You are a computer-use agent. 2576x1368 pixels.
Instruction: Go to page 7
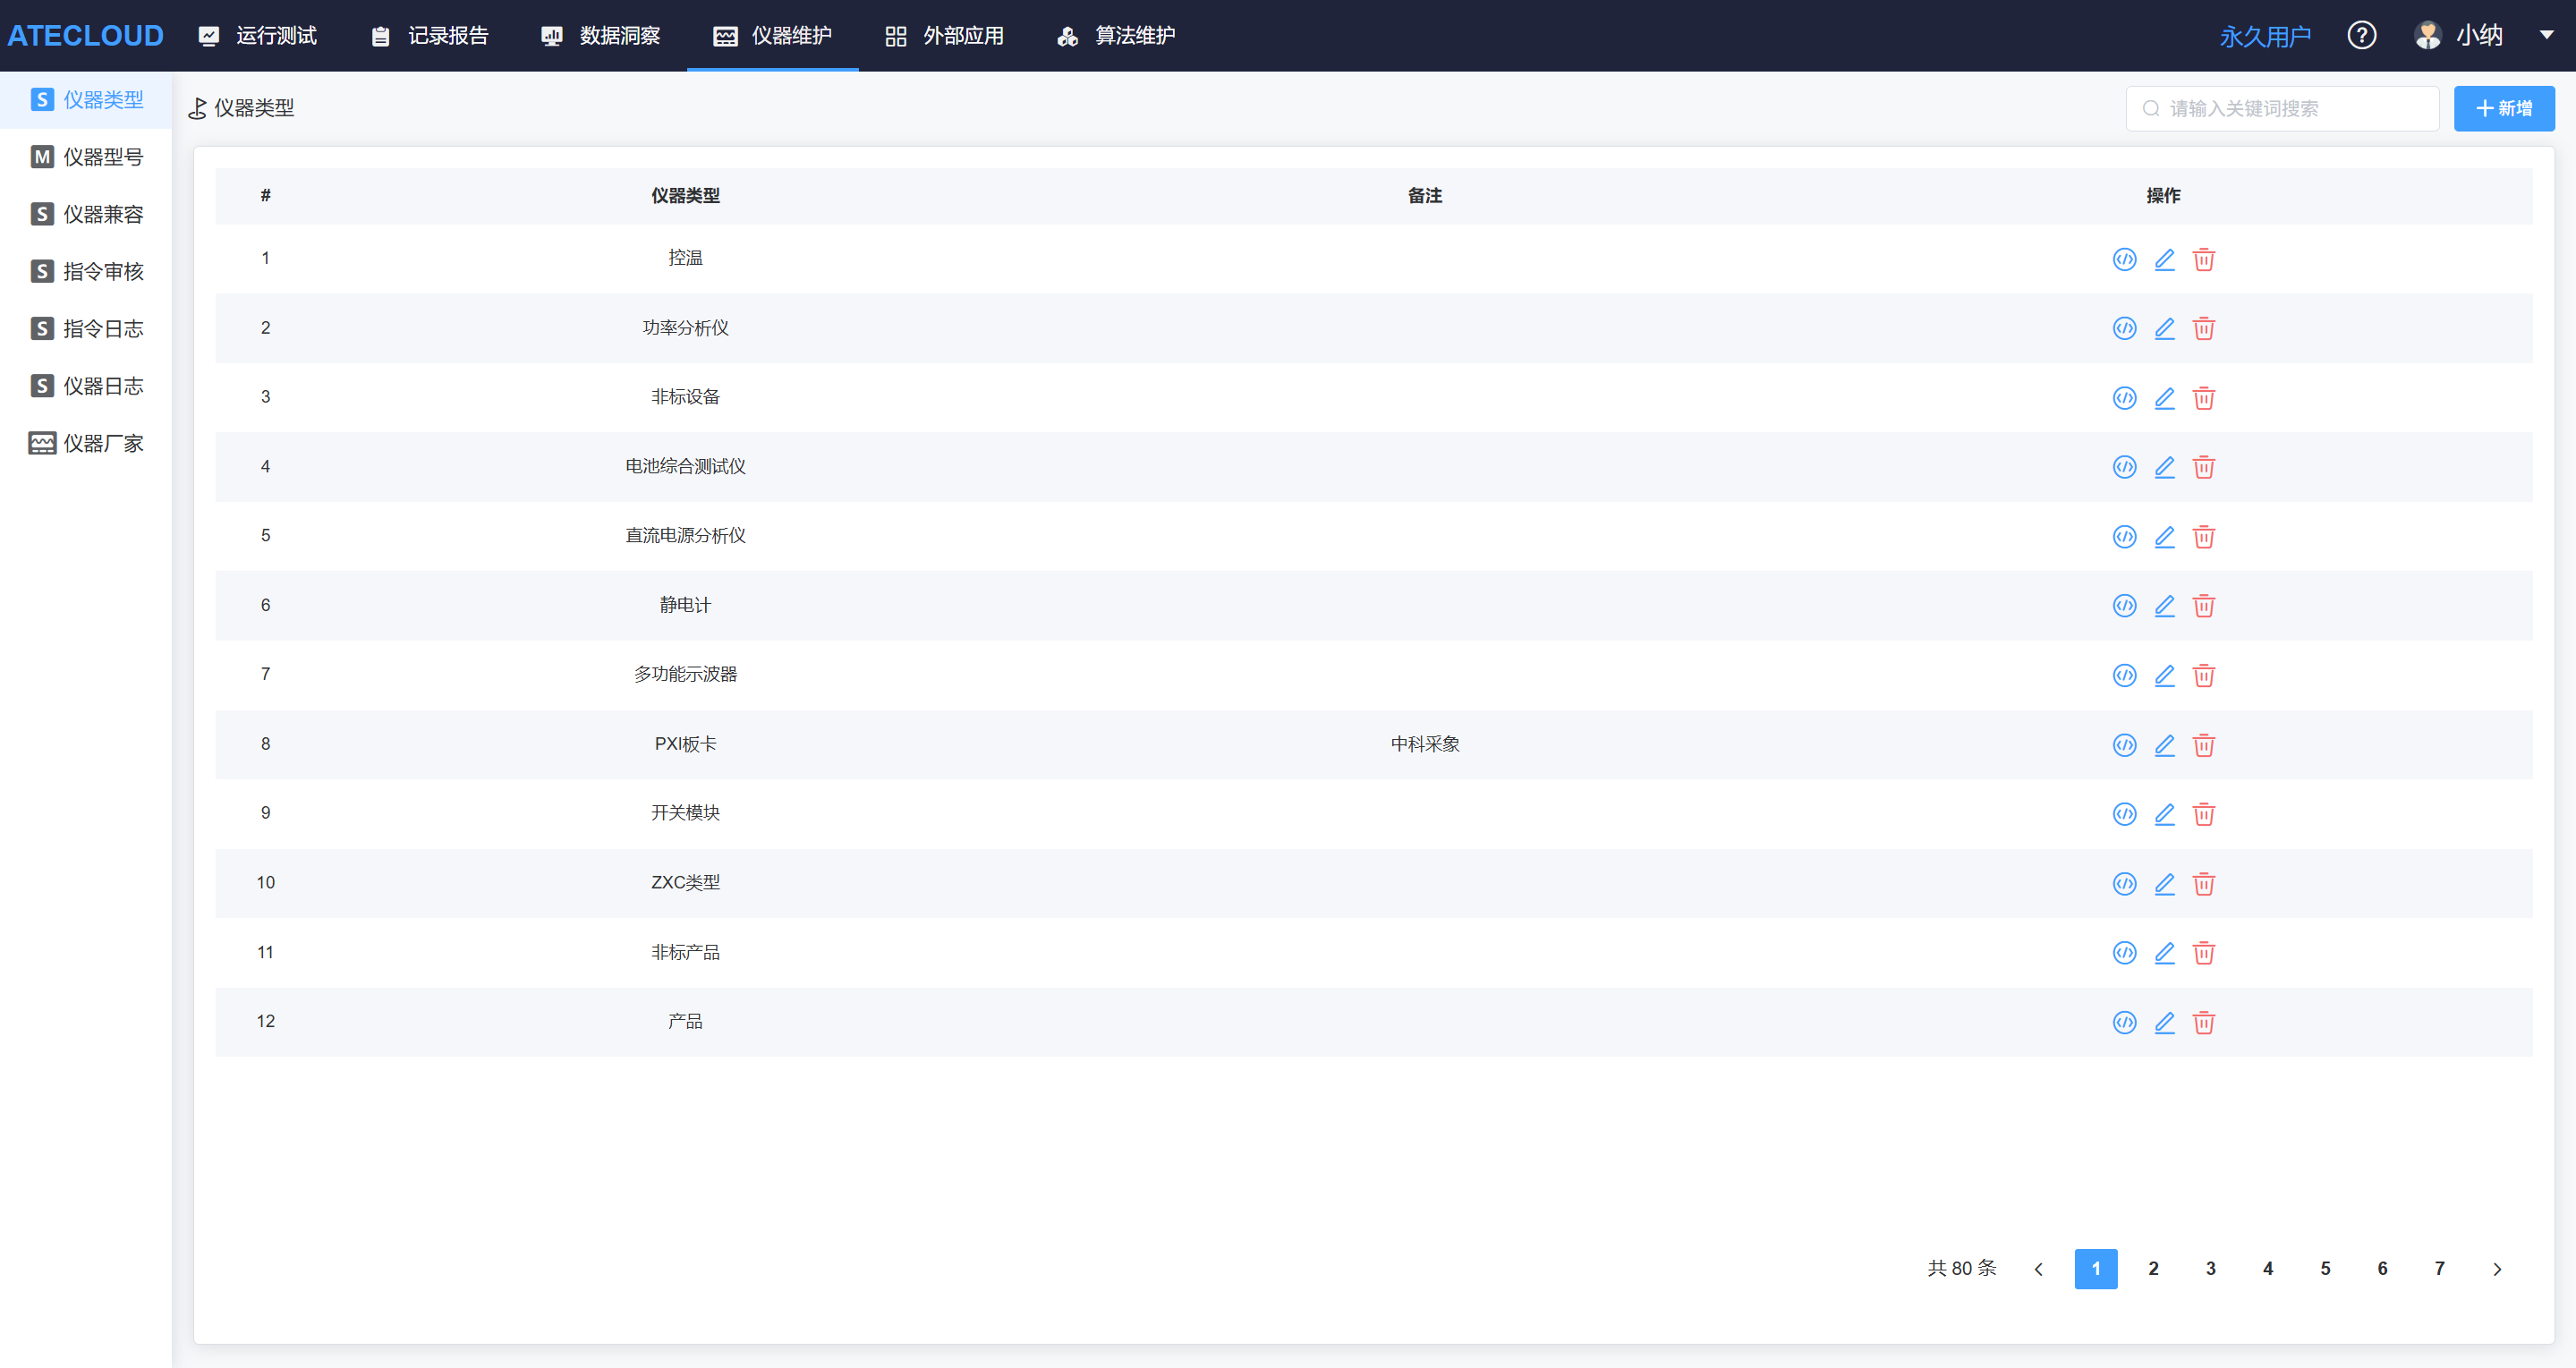point(2439,1269)
